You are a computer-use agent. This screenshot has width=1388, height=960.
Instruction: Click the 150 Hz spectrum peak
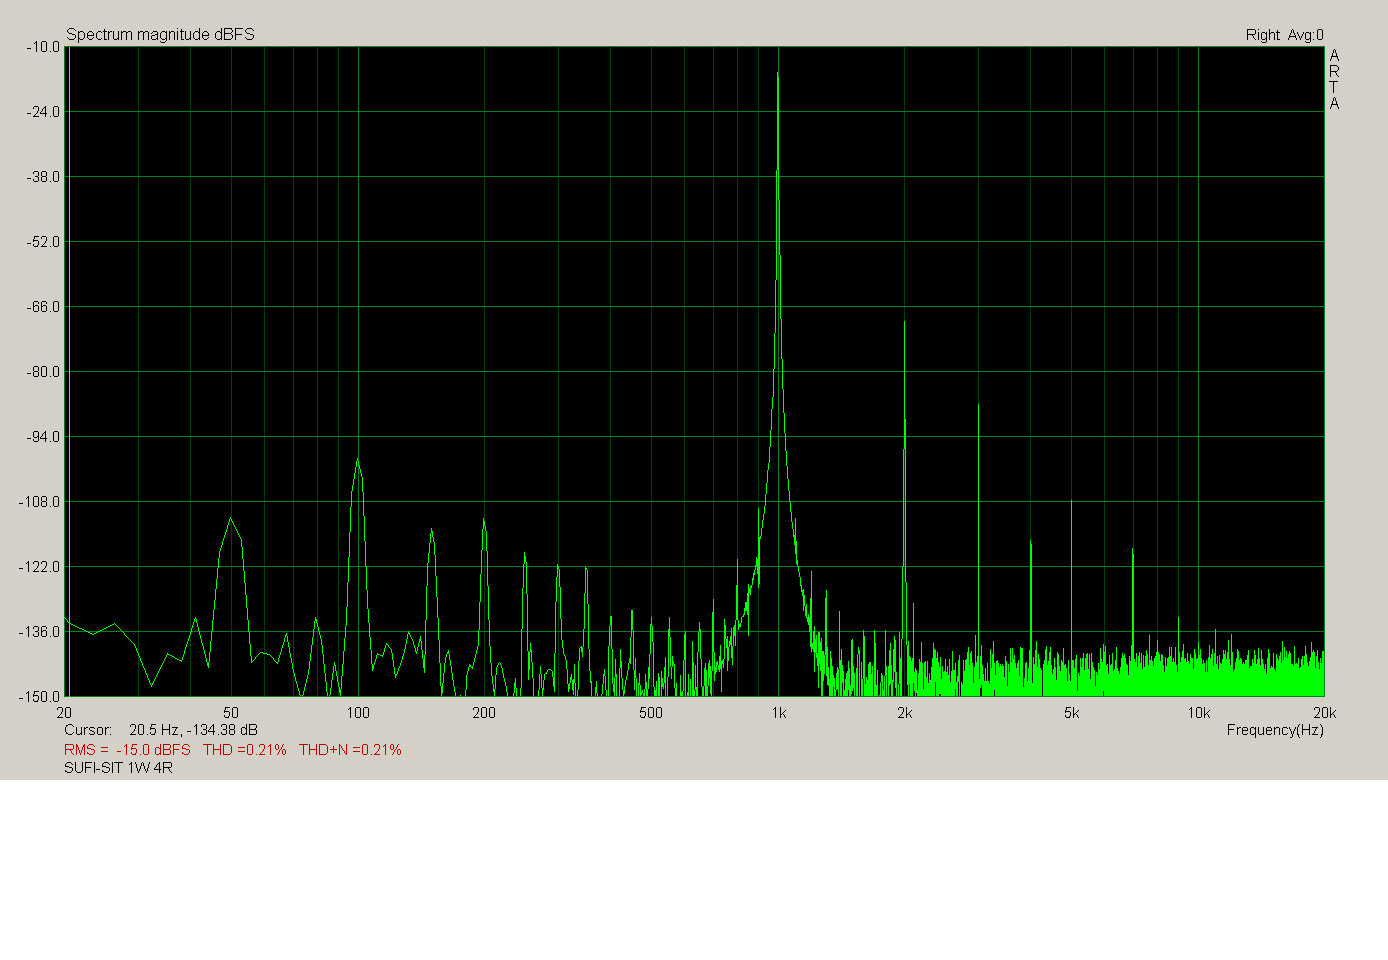tap(432, 529)
